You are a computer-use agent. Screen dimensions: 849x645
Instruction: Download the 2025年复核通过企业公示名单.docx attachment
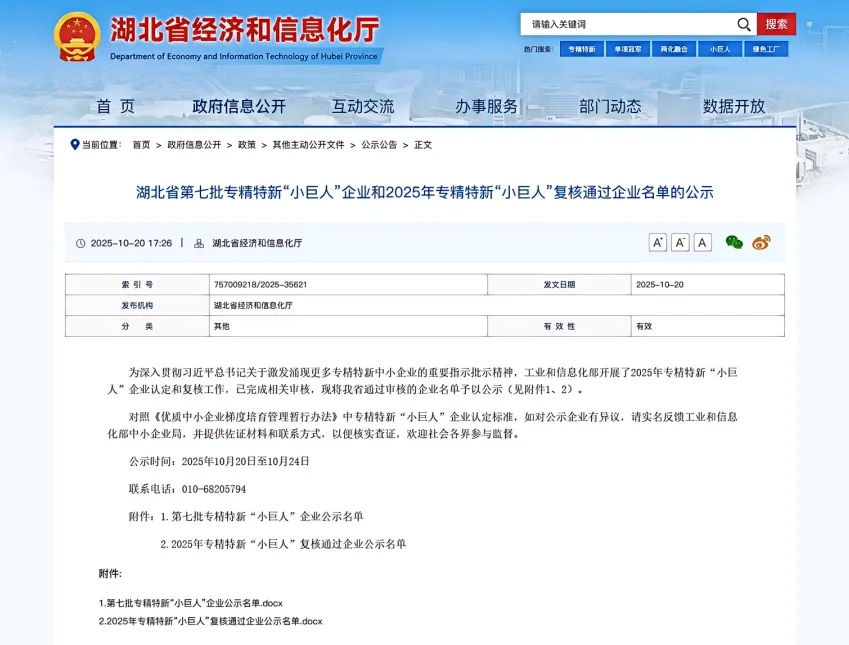(x=210, y=621)
